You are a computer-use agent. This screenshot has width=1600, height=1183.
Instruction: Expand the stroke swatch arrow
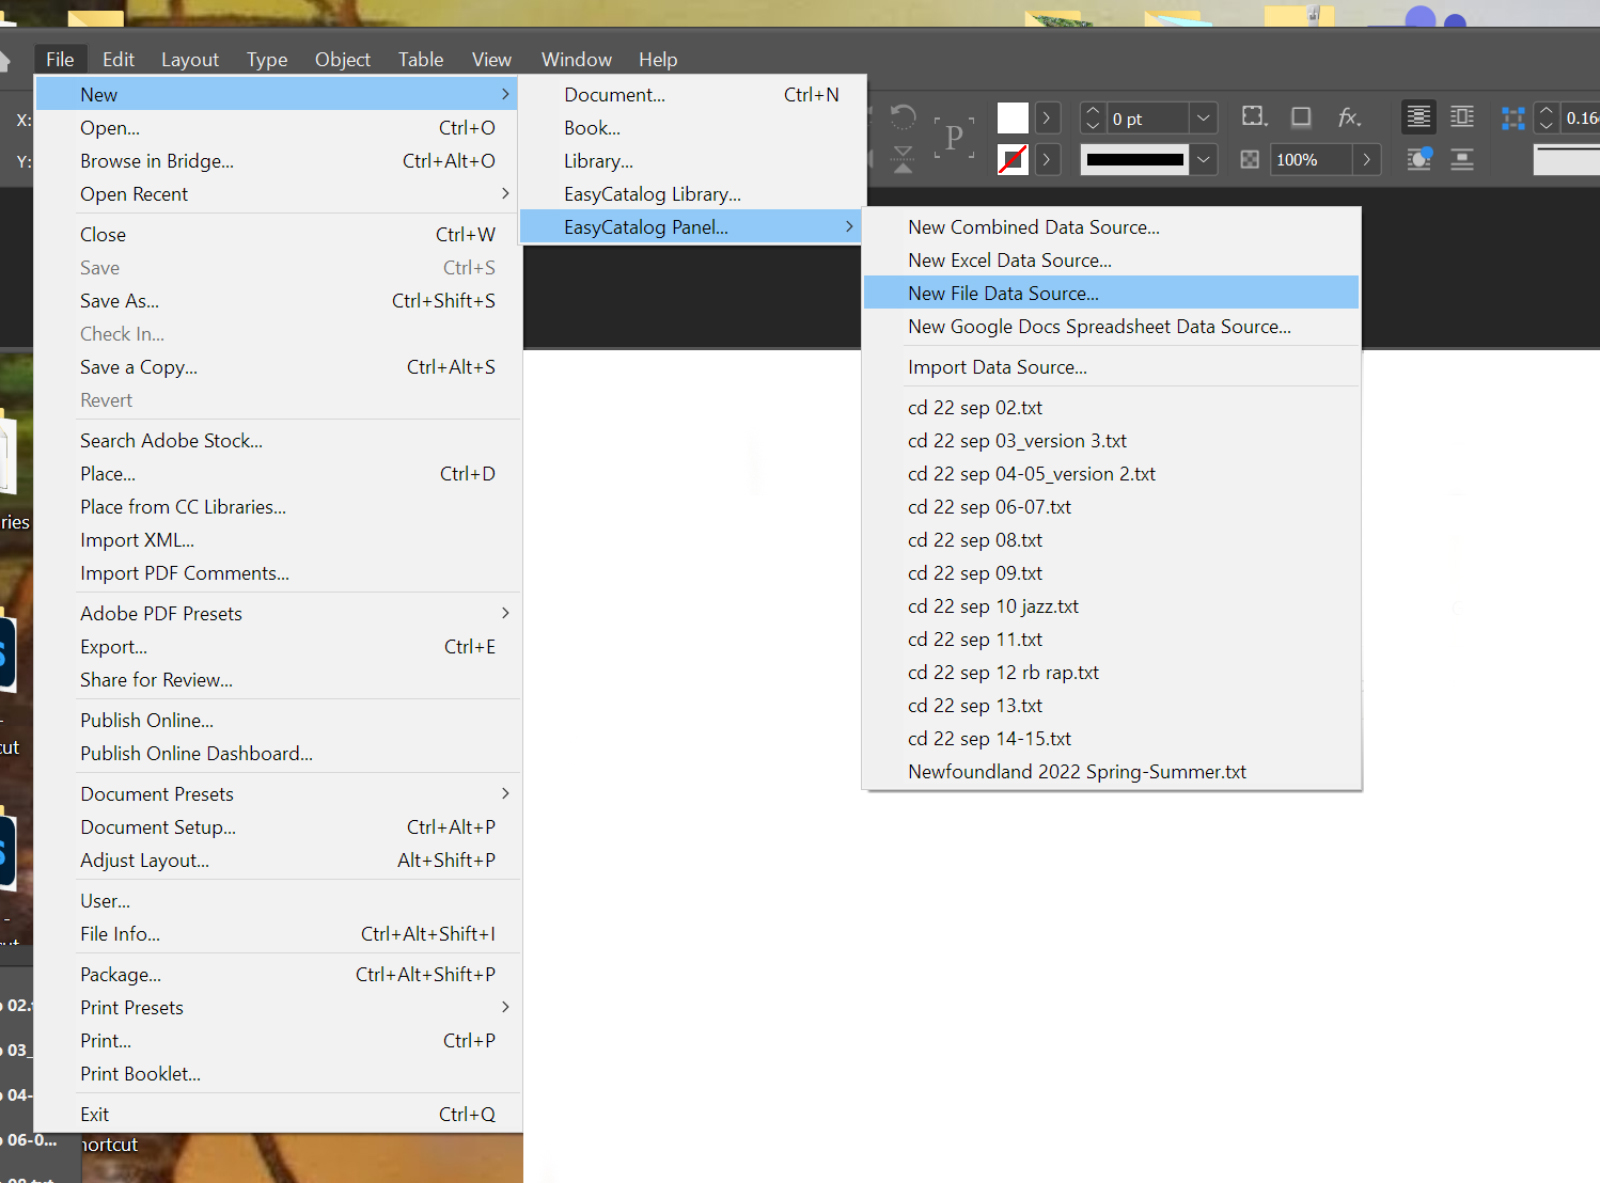coord(1047,160)
